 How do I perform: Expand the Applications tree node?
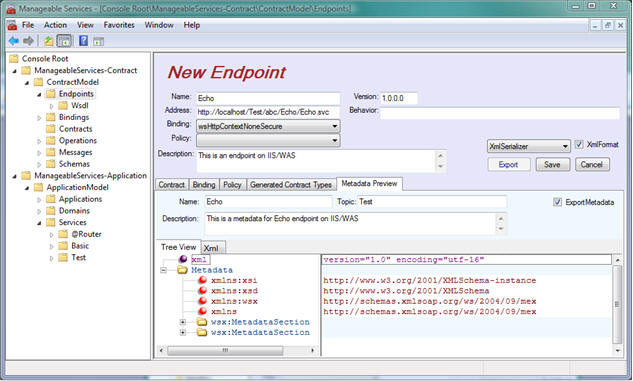click(39, 200)
